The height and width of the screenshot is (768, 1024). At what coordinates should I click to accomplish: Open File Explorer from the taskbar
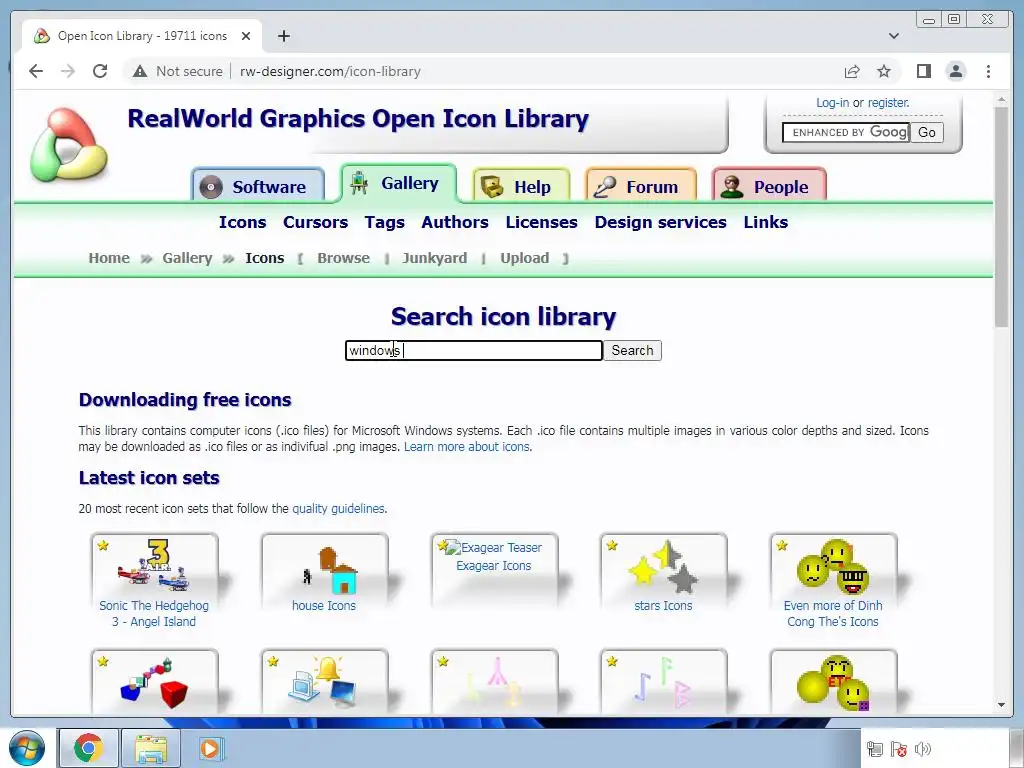151,748
